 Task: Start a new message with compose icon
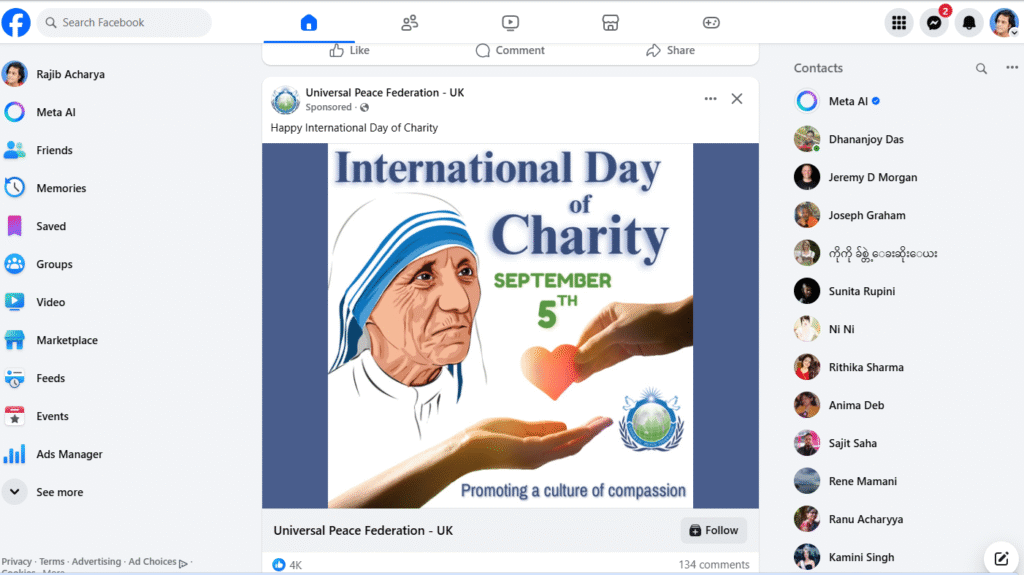(x=1001, y=558)
